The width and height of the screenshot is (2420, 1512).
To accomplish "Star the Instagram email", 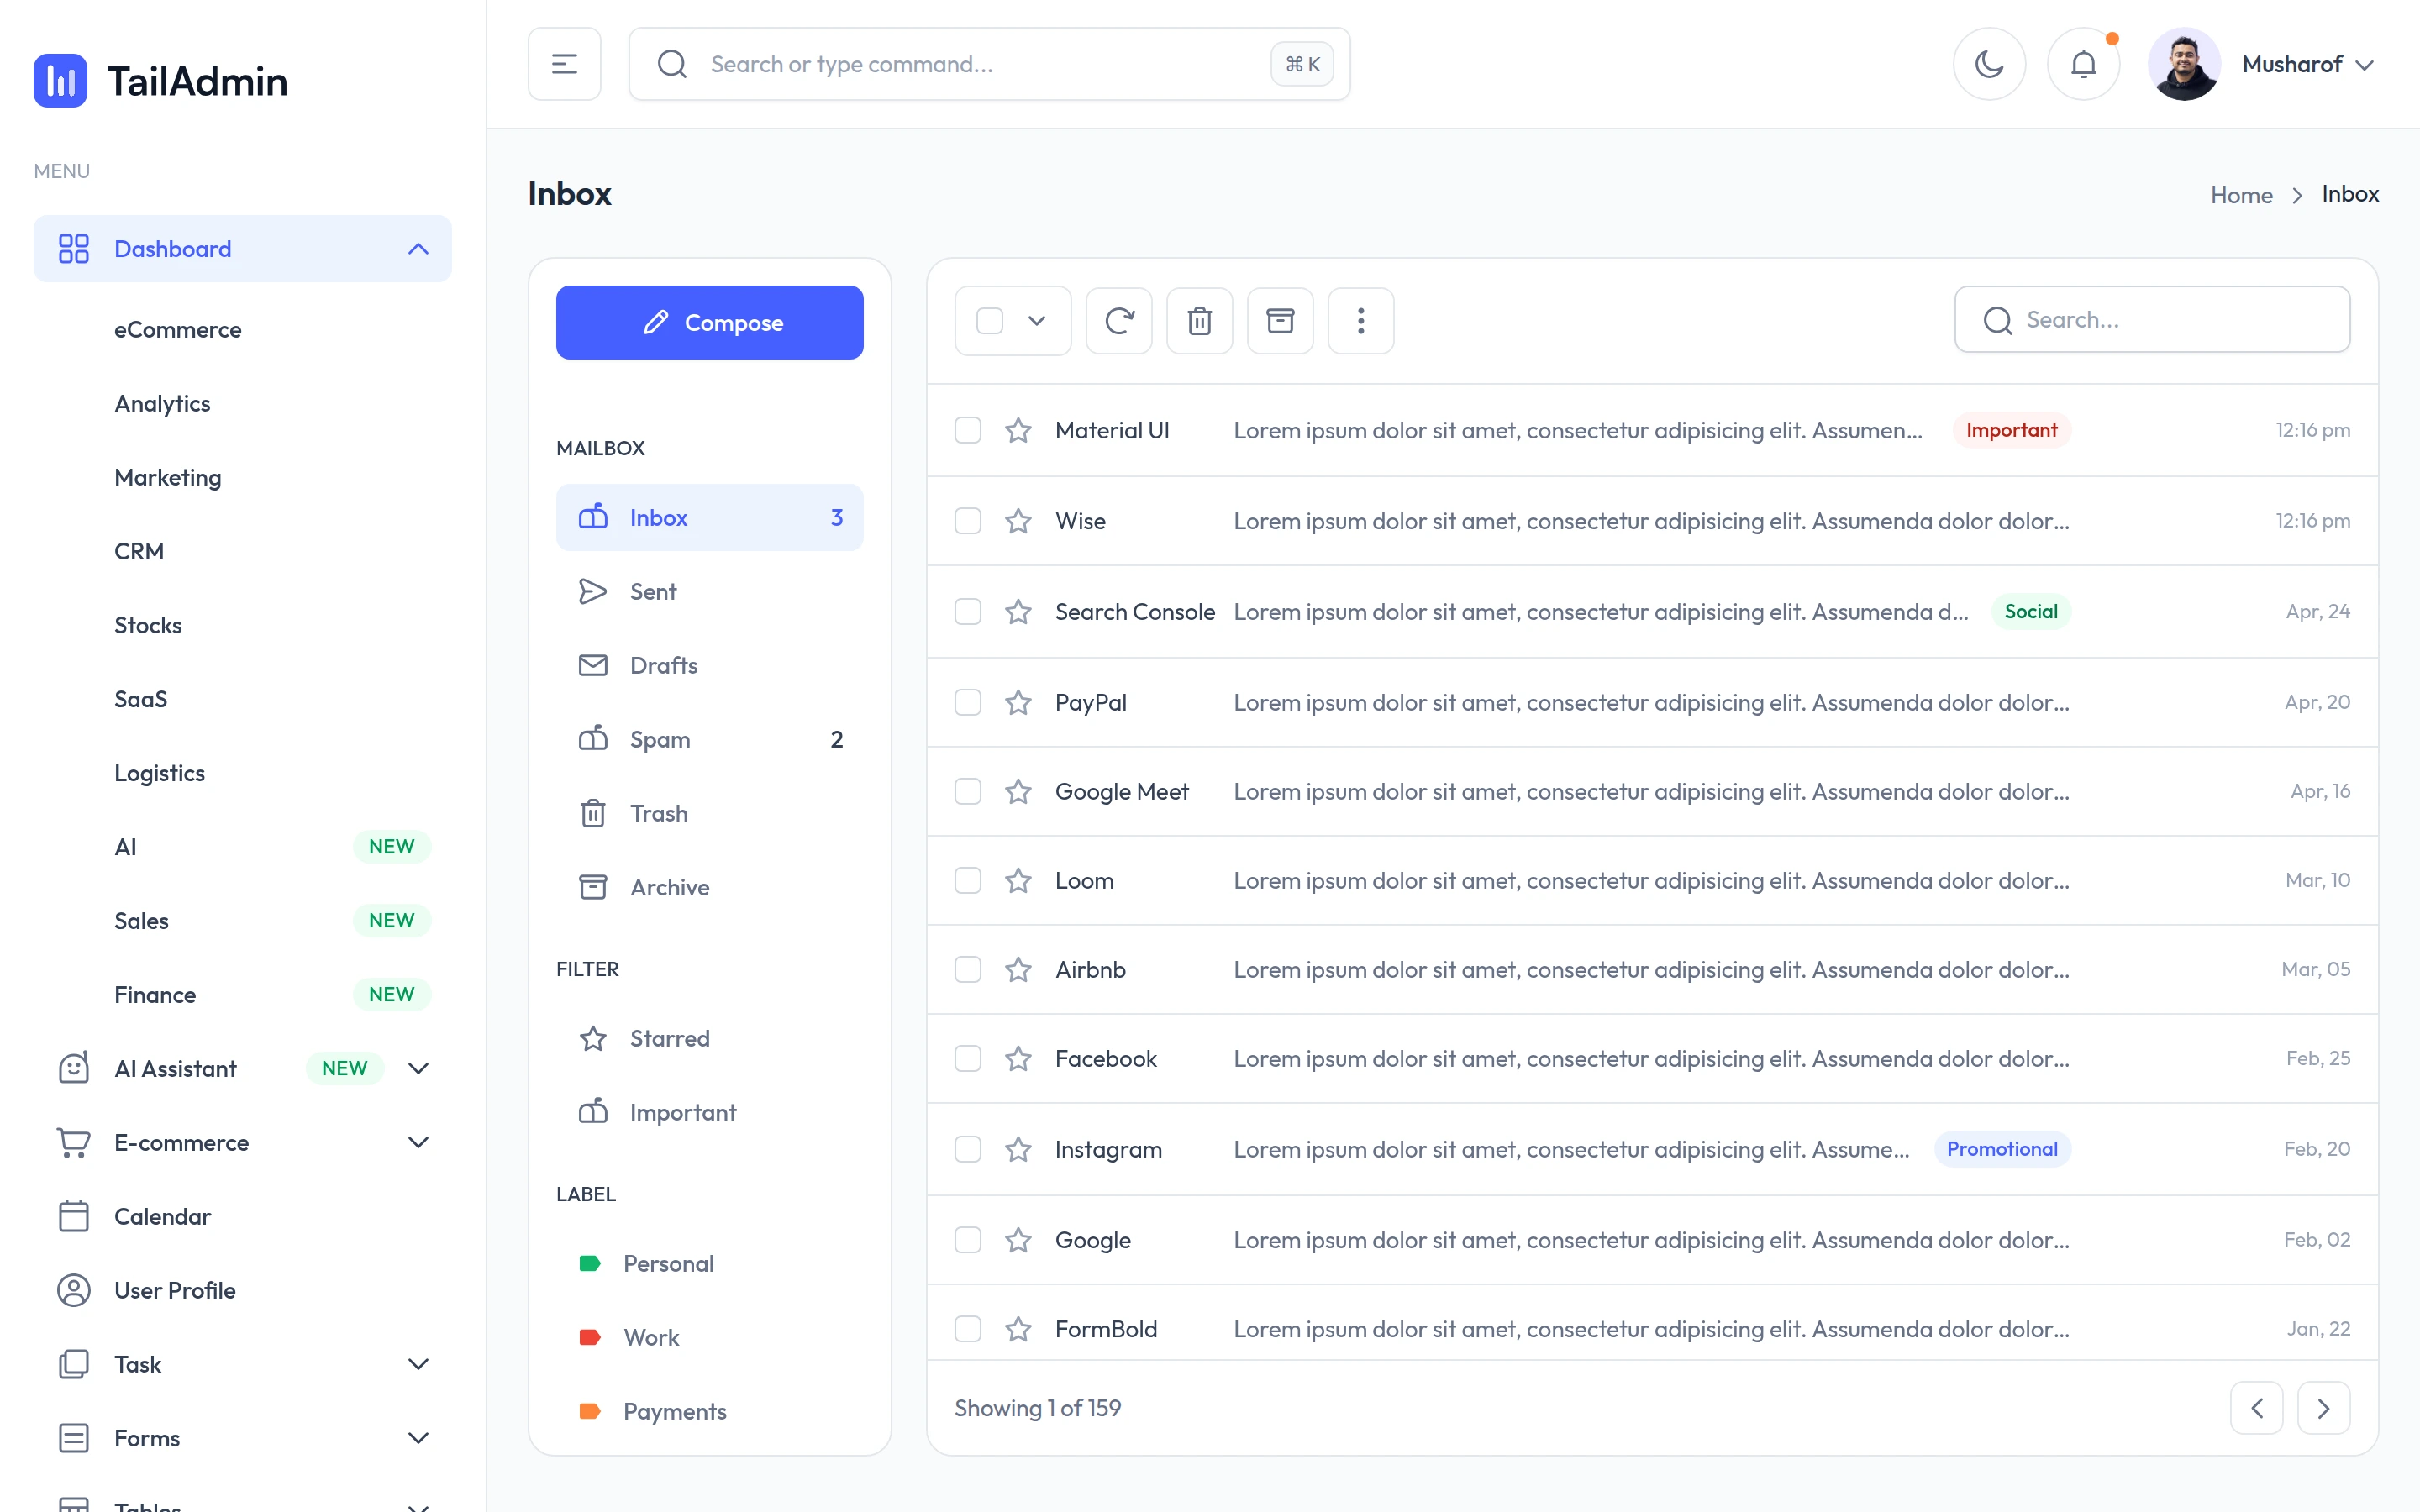I will tap(1018, 1149).
